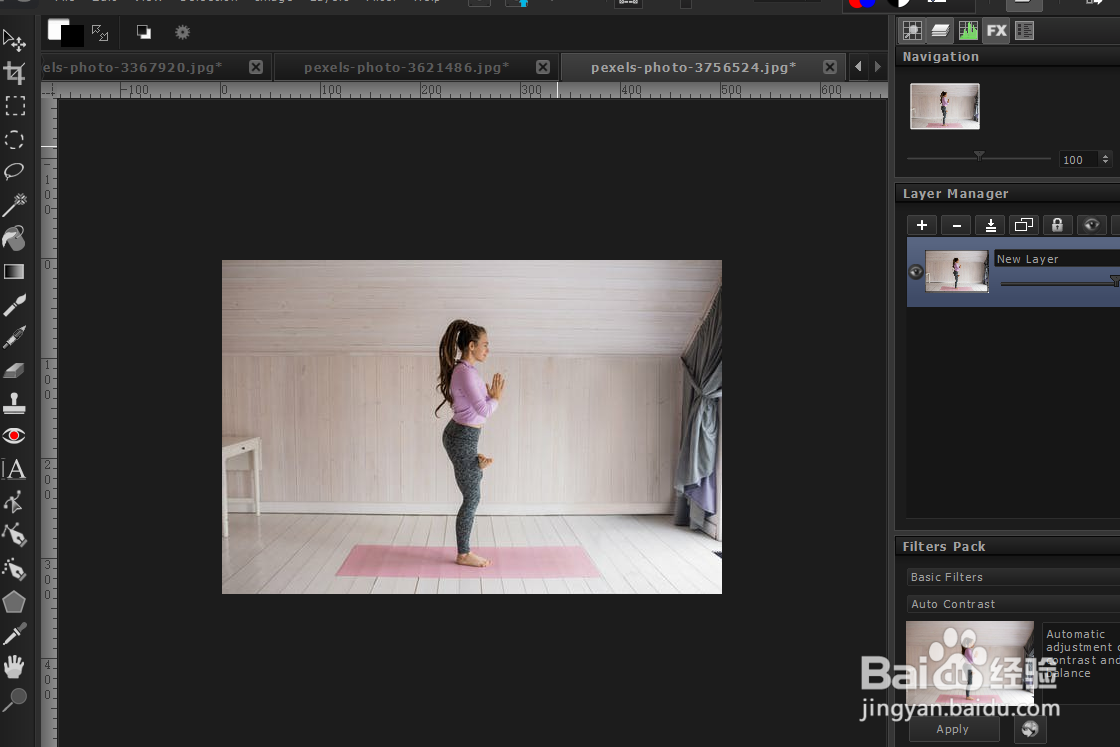Reset to default black and white colors

(x=144, y=32)
